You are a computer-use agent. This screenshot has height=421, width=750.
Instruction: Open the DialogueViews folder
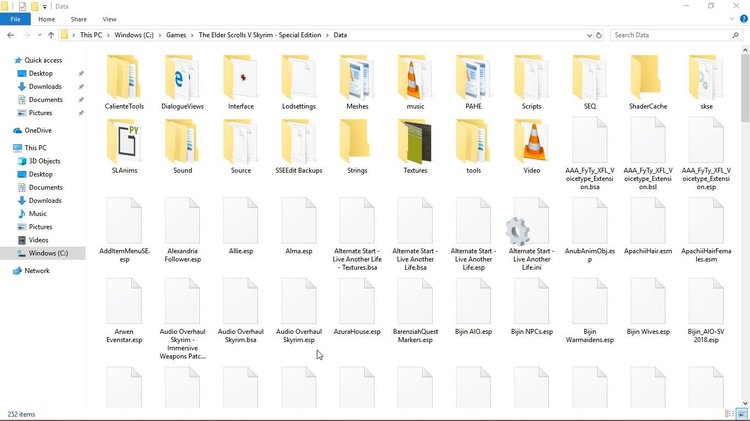point(182,82)
